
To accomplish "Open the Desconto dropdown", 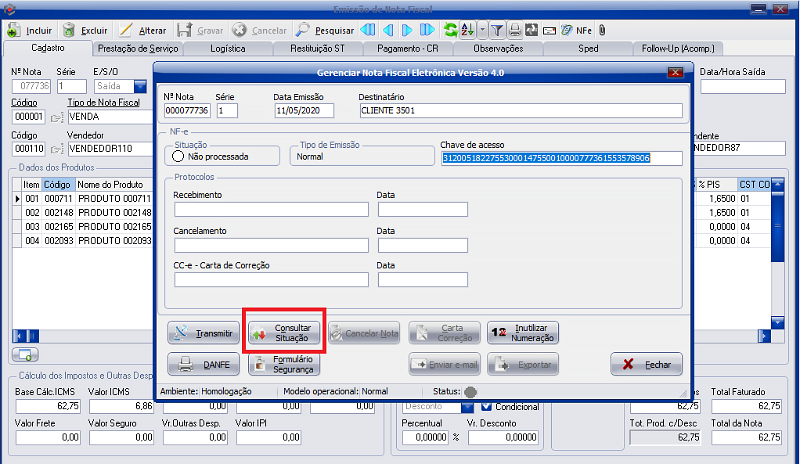I will [467, 406].
